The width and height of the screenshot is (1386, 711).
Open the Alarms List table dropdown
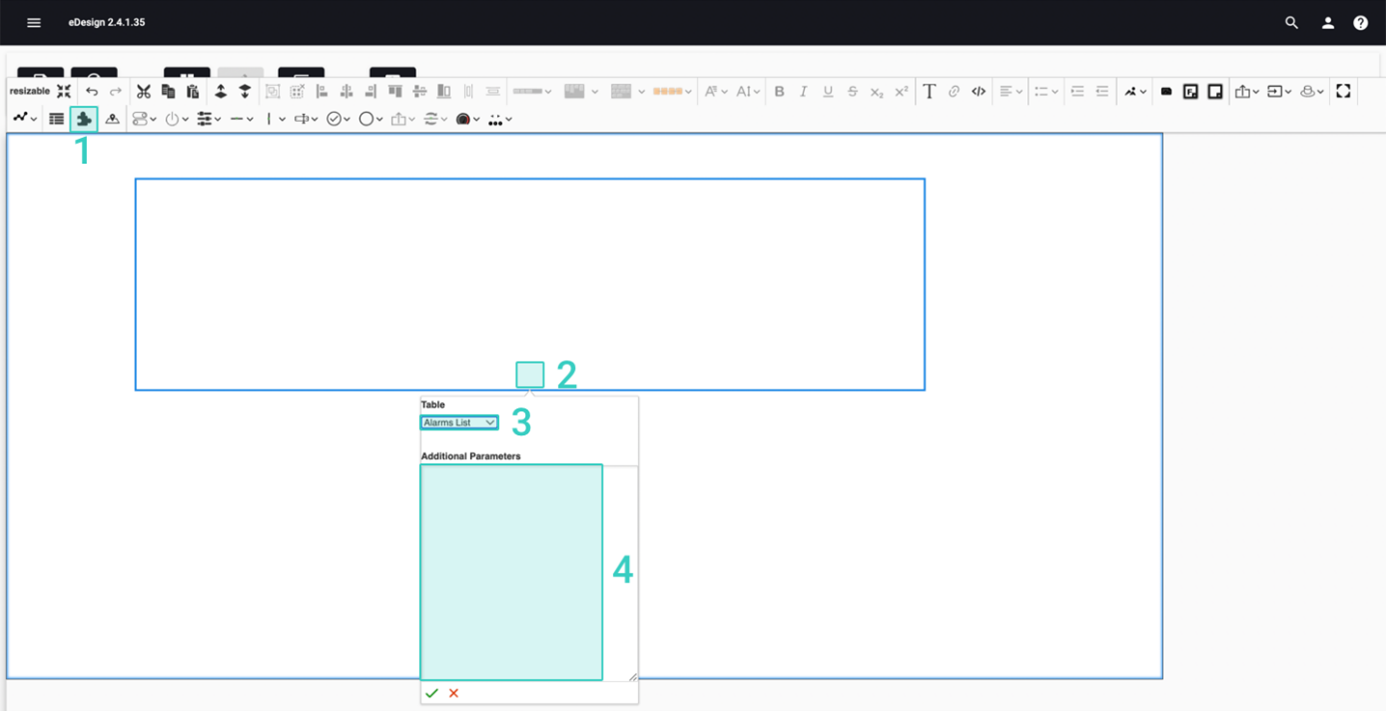tap(459, 423)
